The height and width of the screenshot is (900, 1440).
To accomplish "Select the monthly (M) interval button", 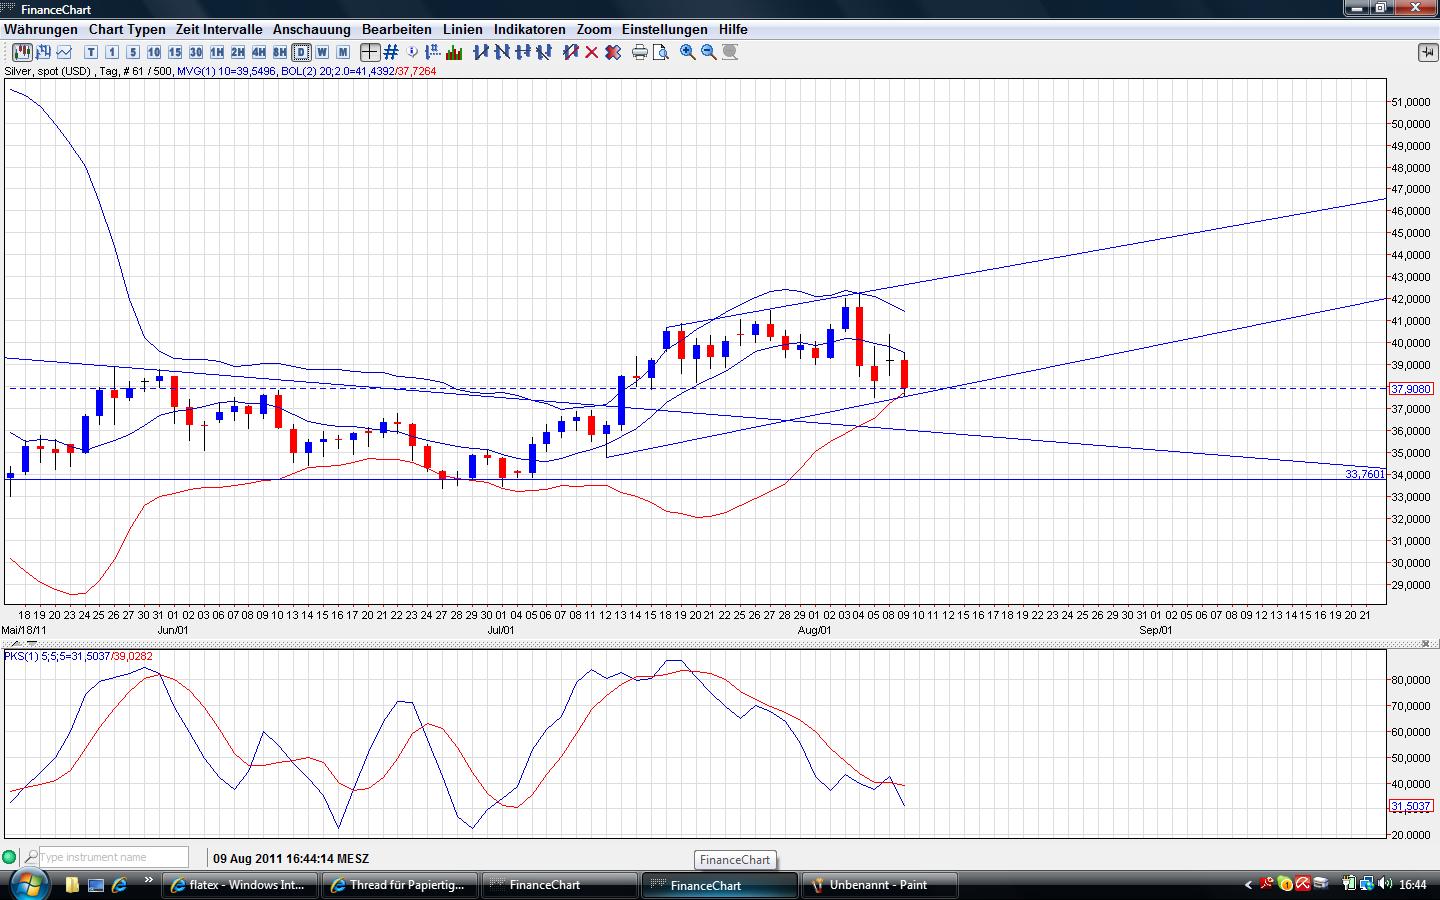I will tap(343, 52).
